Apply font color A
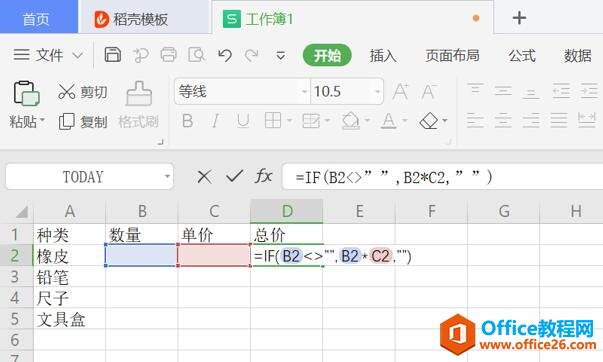Image resolution: width=603 pixels, height=362 pixels. [x=388, y=121]
